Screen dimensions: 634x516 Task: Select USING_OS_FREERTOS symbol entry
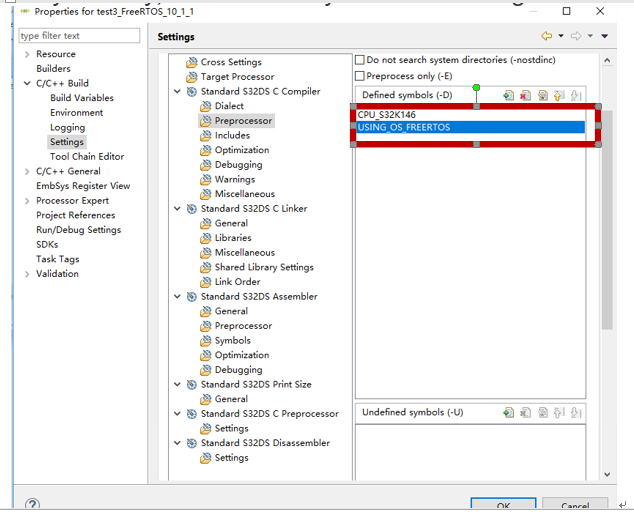471,127
